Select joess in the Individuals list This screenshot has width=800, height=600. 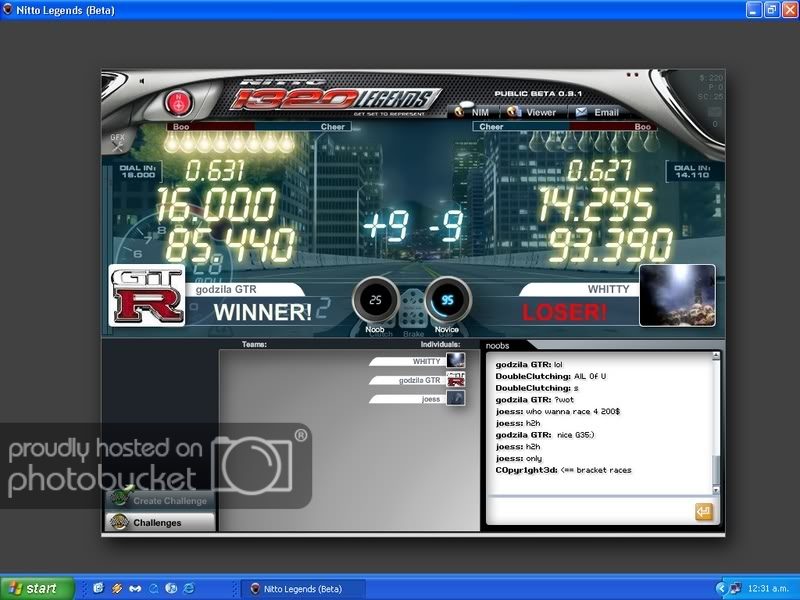coord(416,398)
